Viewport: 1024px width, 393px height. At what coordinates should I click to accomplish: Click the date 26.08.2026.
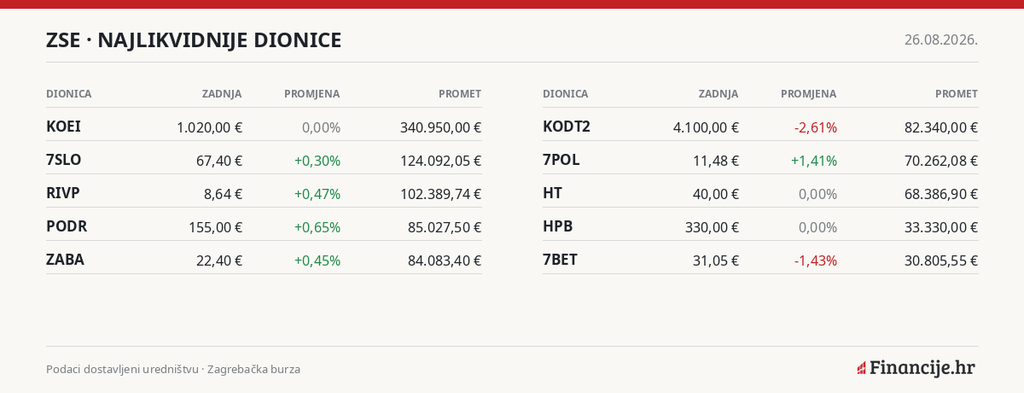[941, 40]
